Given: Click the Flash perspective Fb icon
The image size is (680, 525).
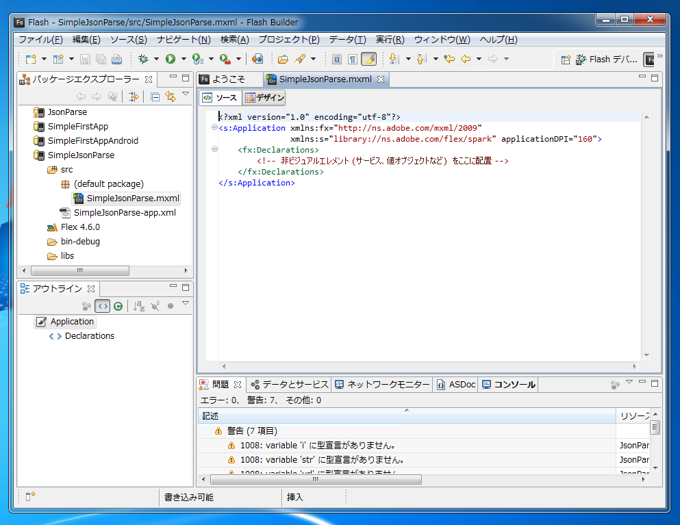Looking at the screenshot, I should click(649, 59).
